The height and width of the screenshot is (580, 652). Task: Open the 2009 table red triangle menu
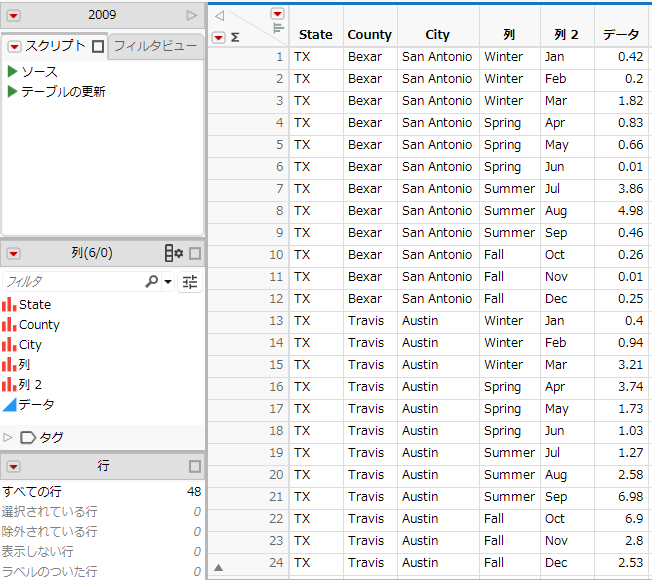pos(13,16)
